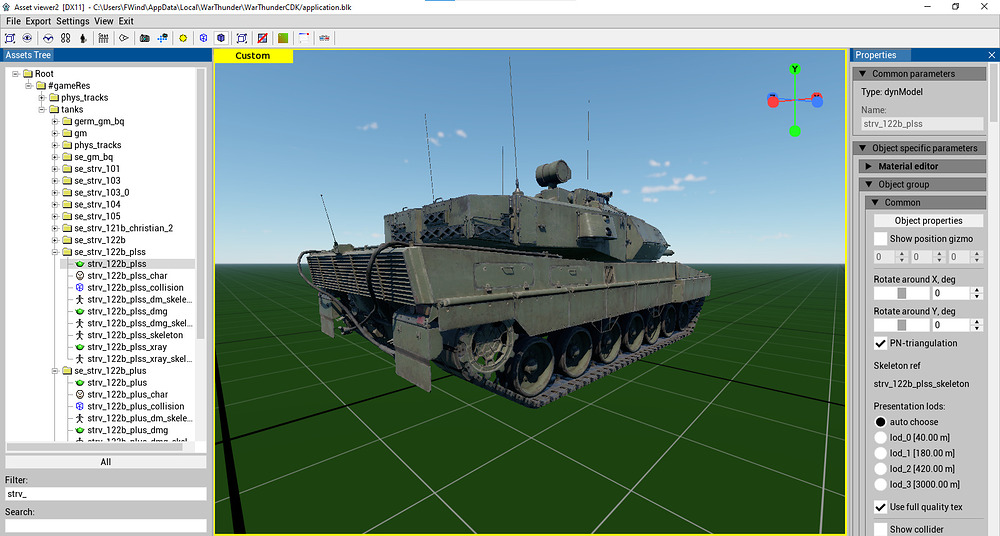The width and height of the screenshot is (1000, 536).
Task: Click the Assets Tree vertical scrollbar
Action: [201, 204]
